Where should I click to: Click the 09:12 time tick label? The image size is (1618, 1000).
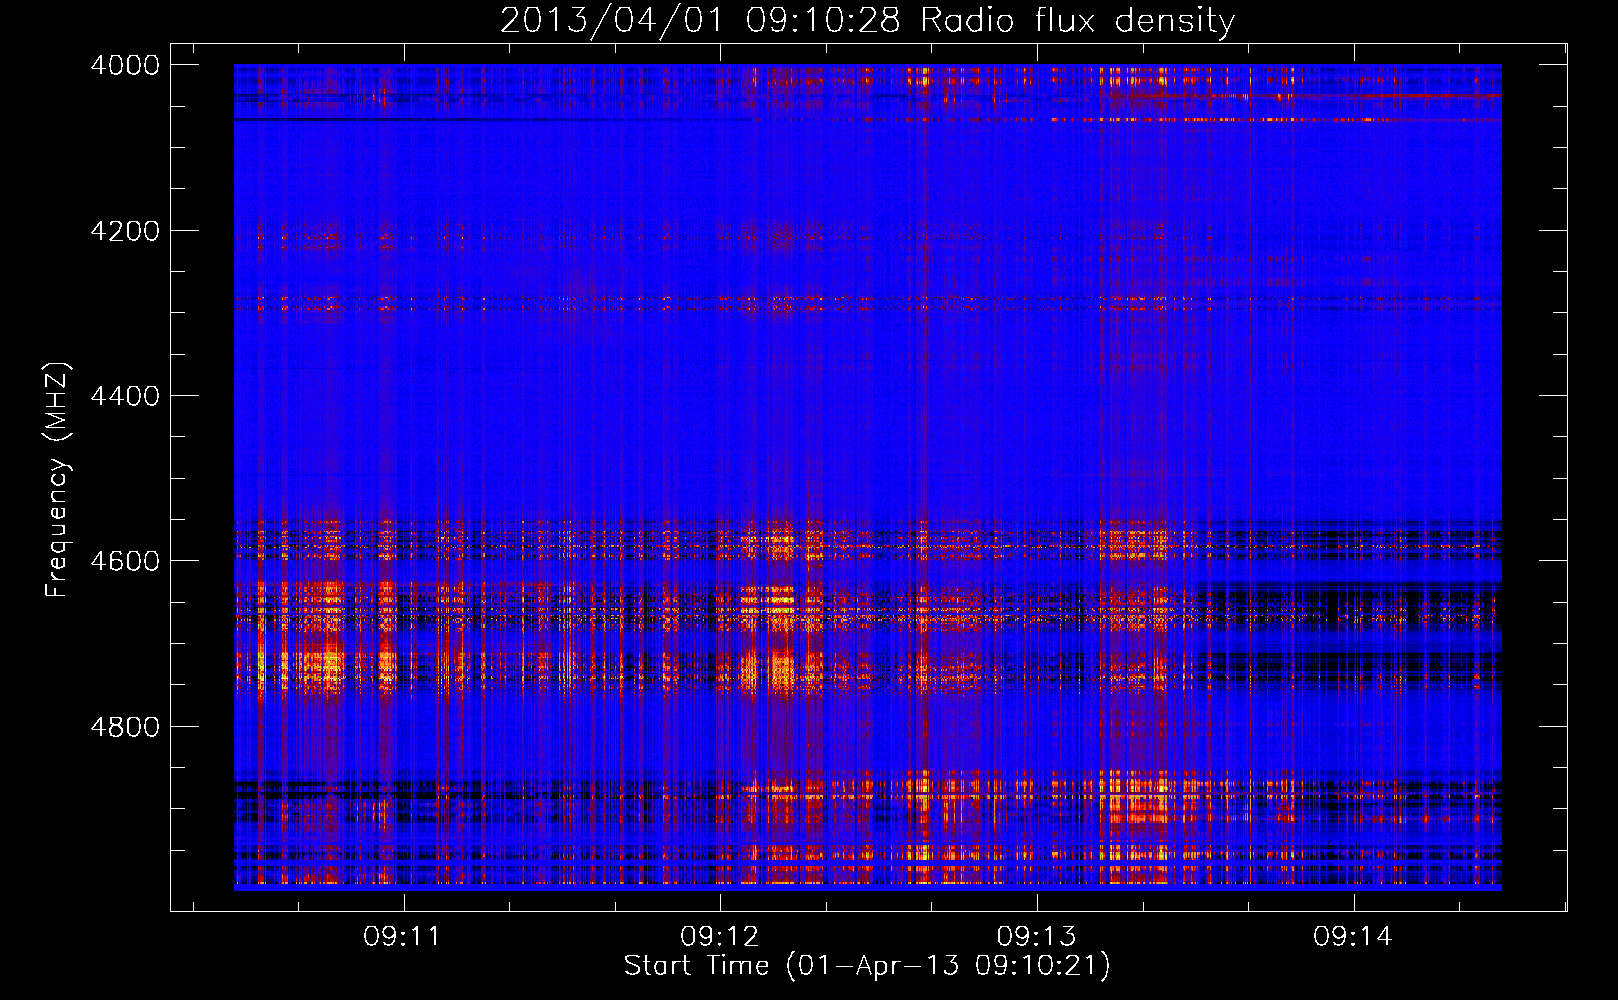[719, 936]
